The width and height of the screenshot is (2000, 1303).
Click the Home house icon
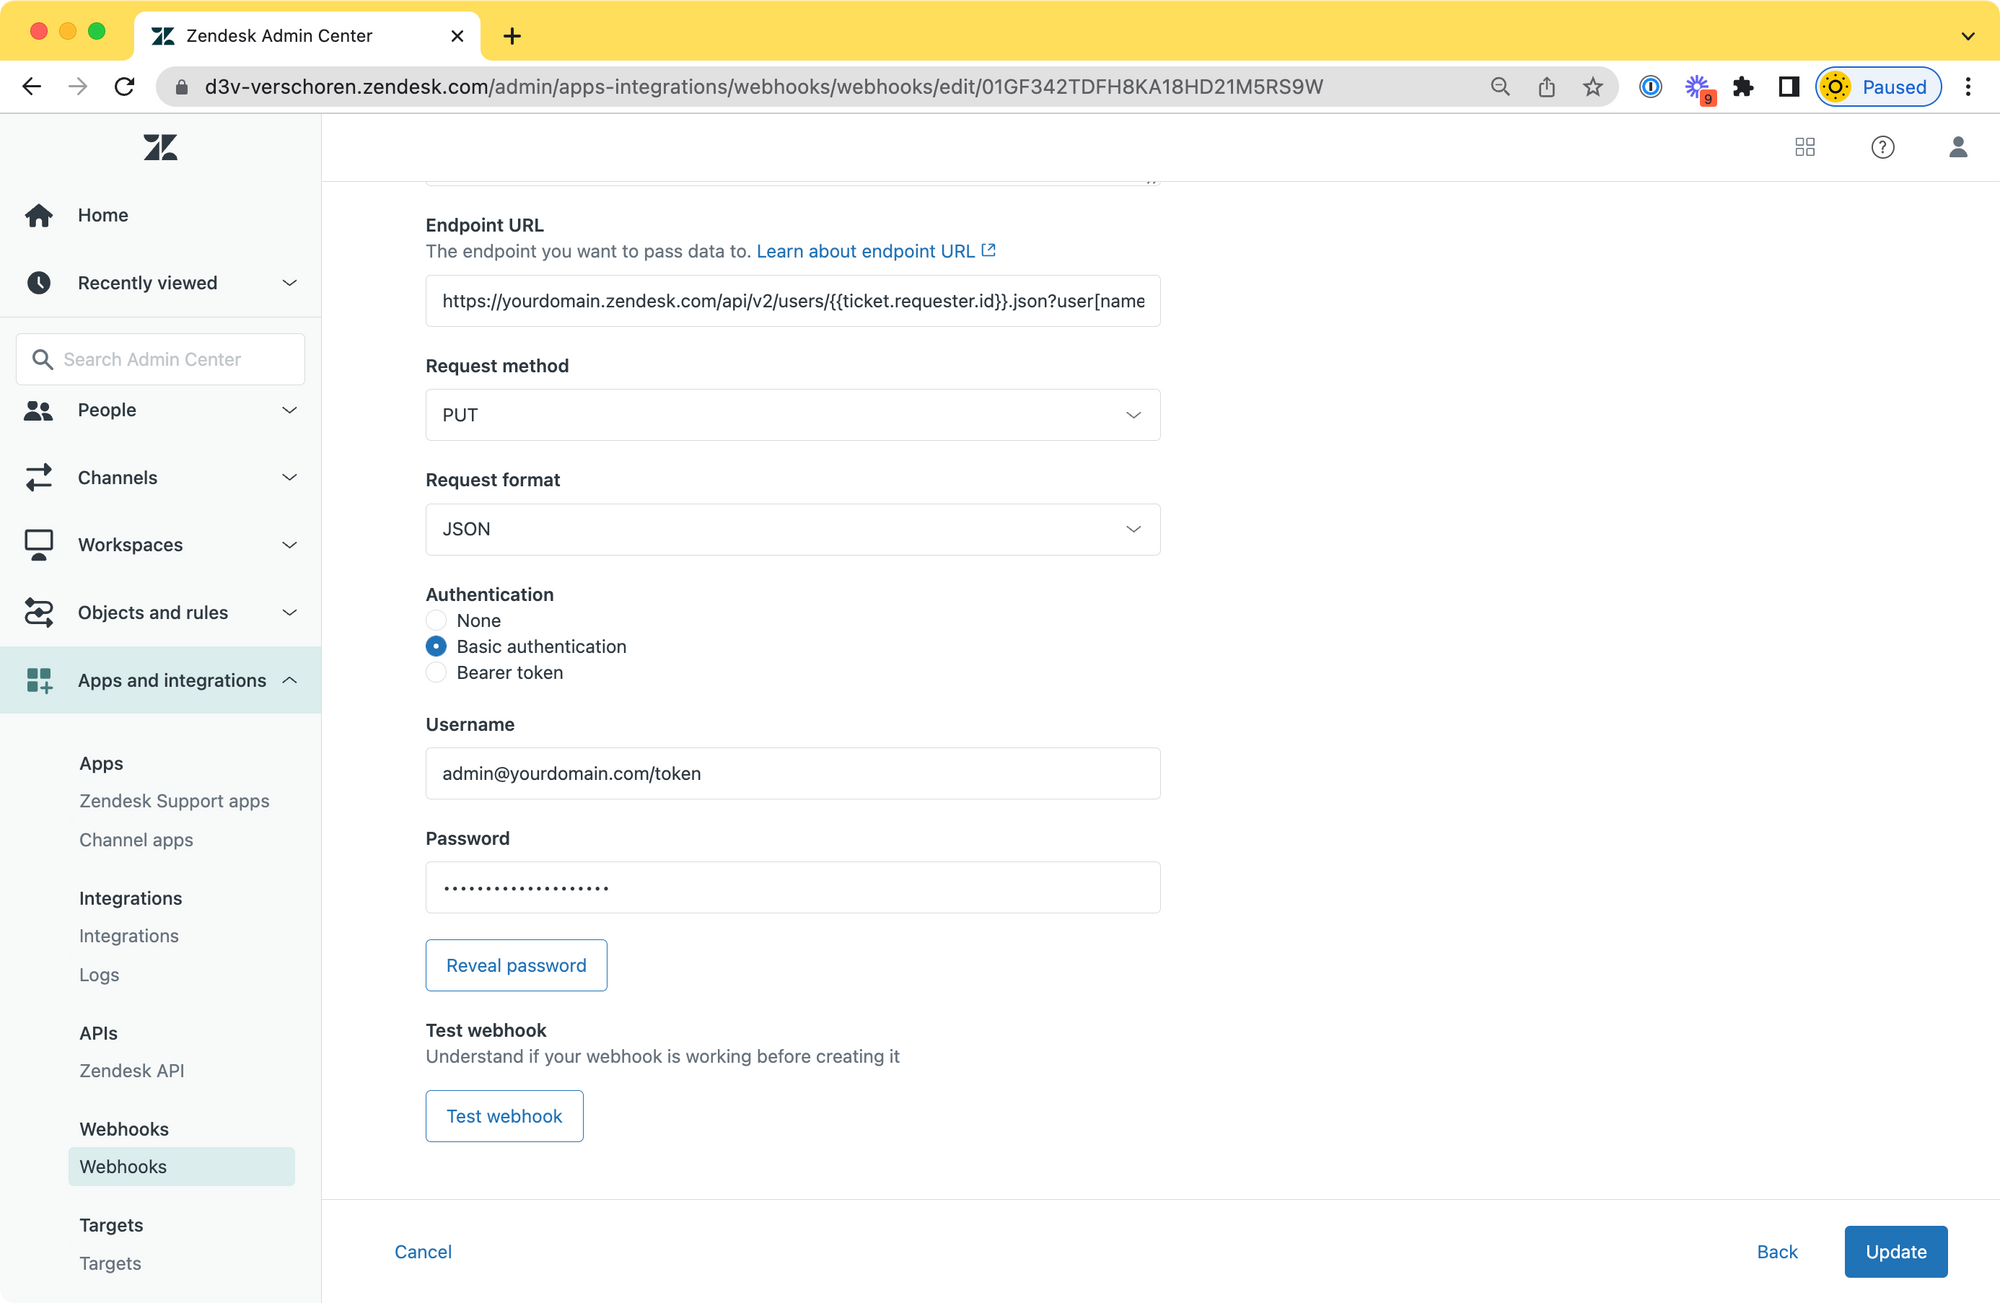(39, 215)
